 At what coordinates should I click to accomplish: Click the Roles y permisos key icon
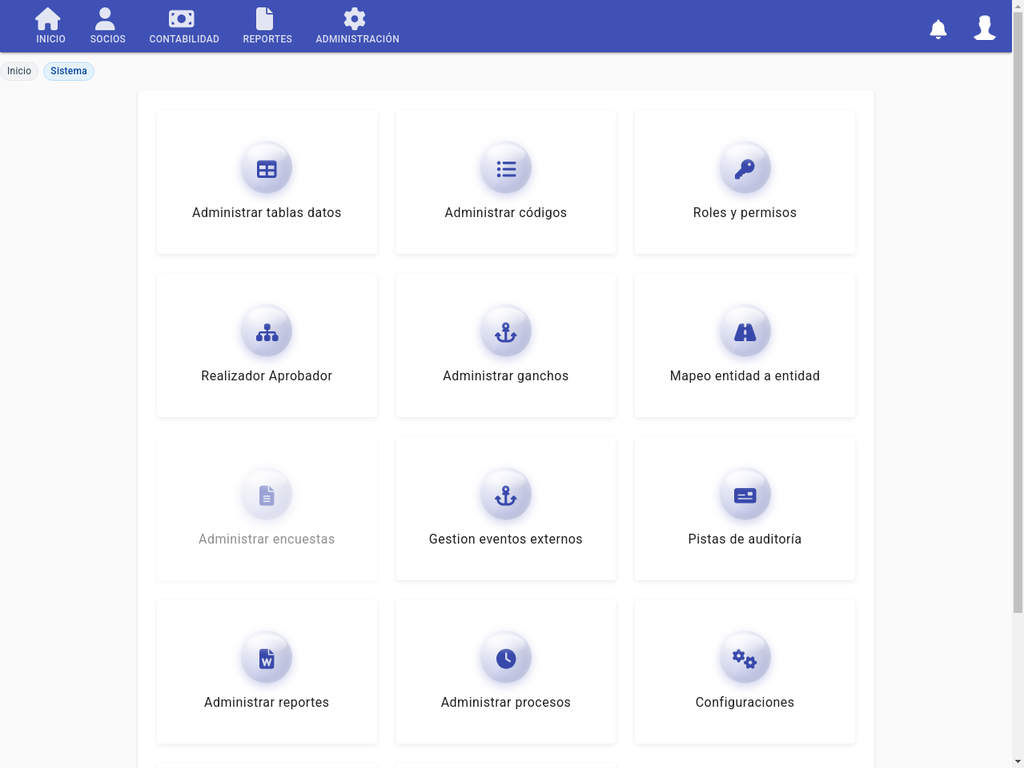pos(745,168)
